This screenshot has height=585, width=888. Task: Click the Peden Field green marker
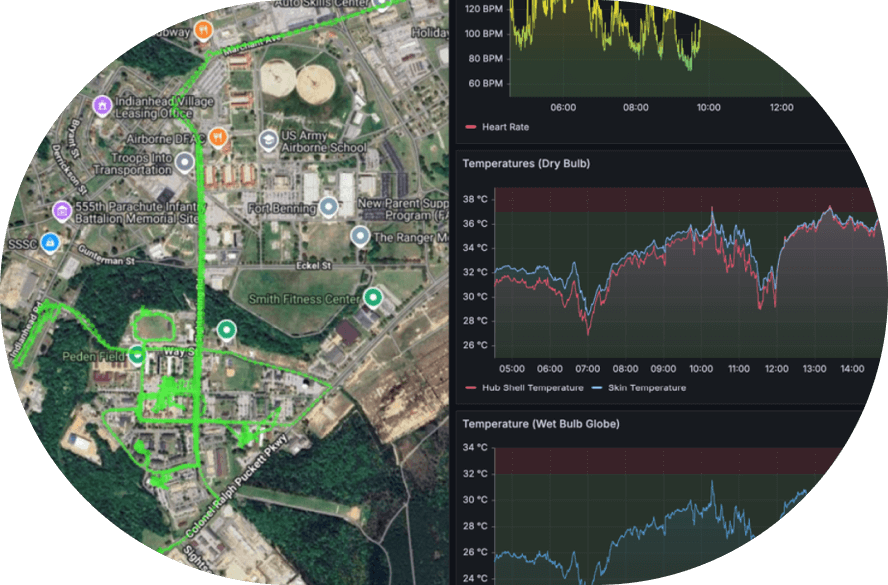click(137, 355)
